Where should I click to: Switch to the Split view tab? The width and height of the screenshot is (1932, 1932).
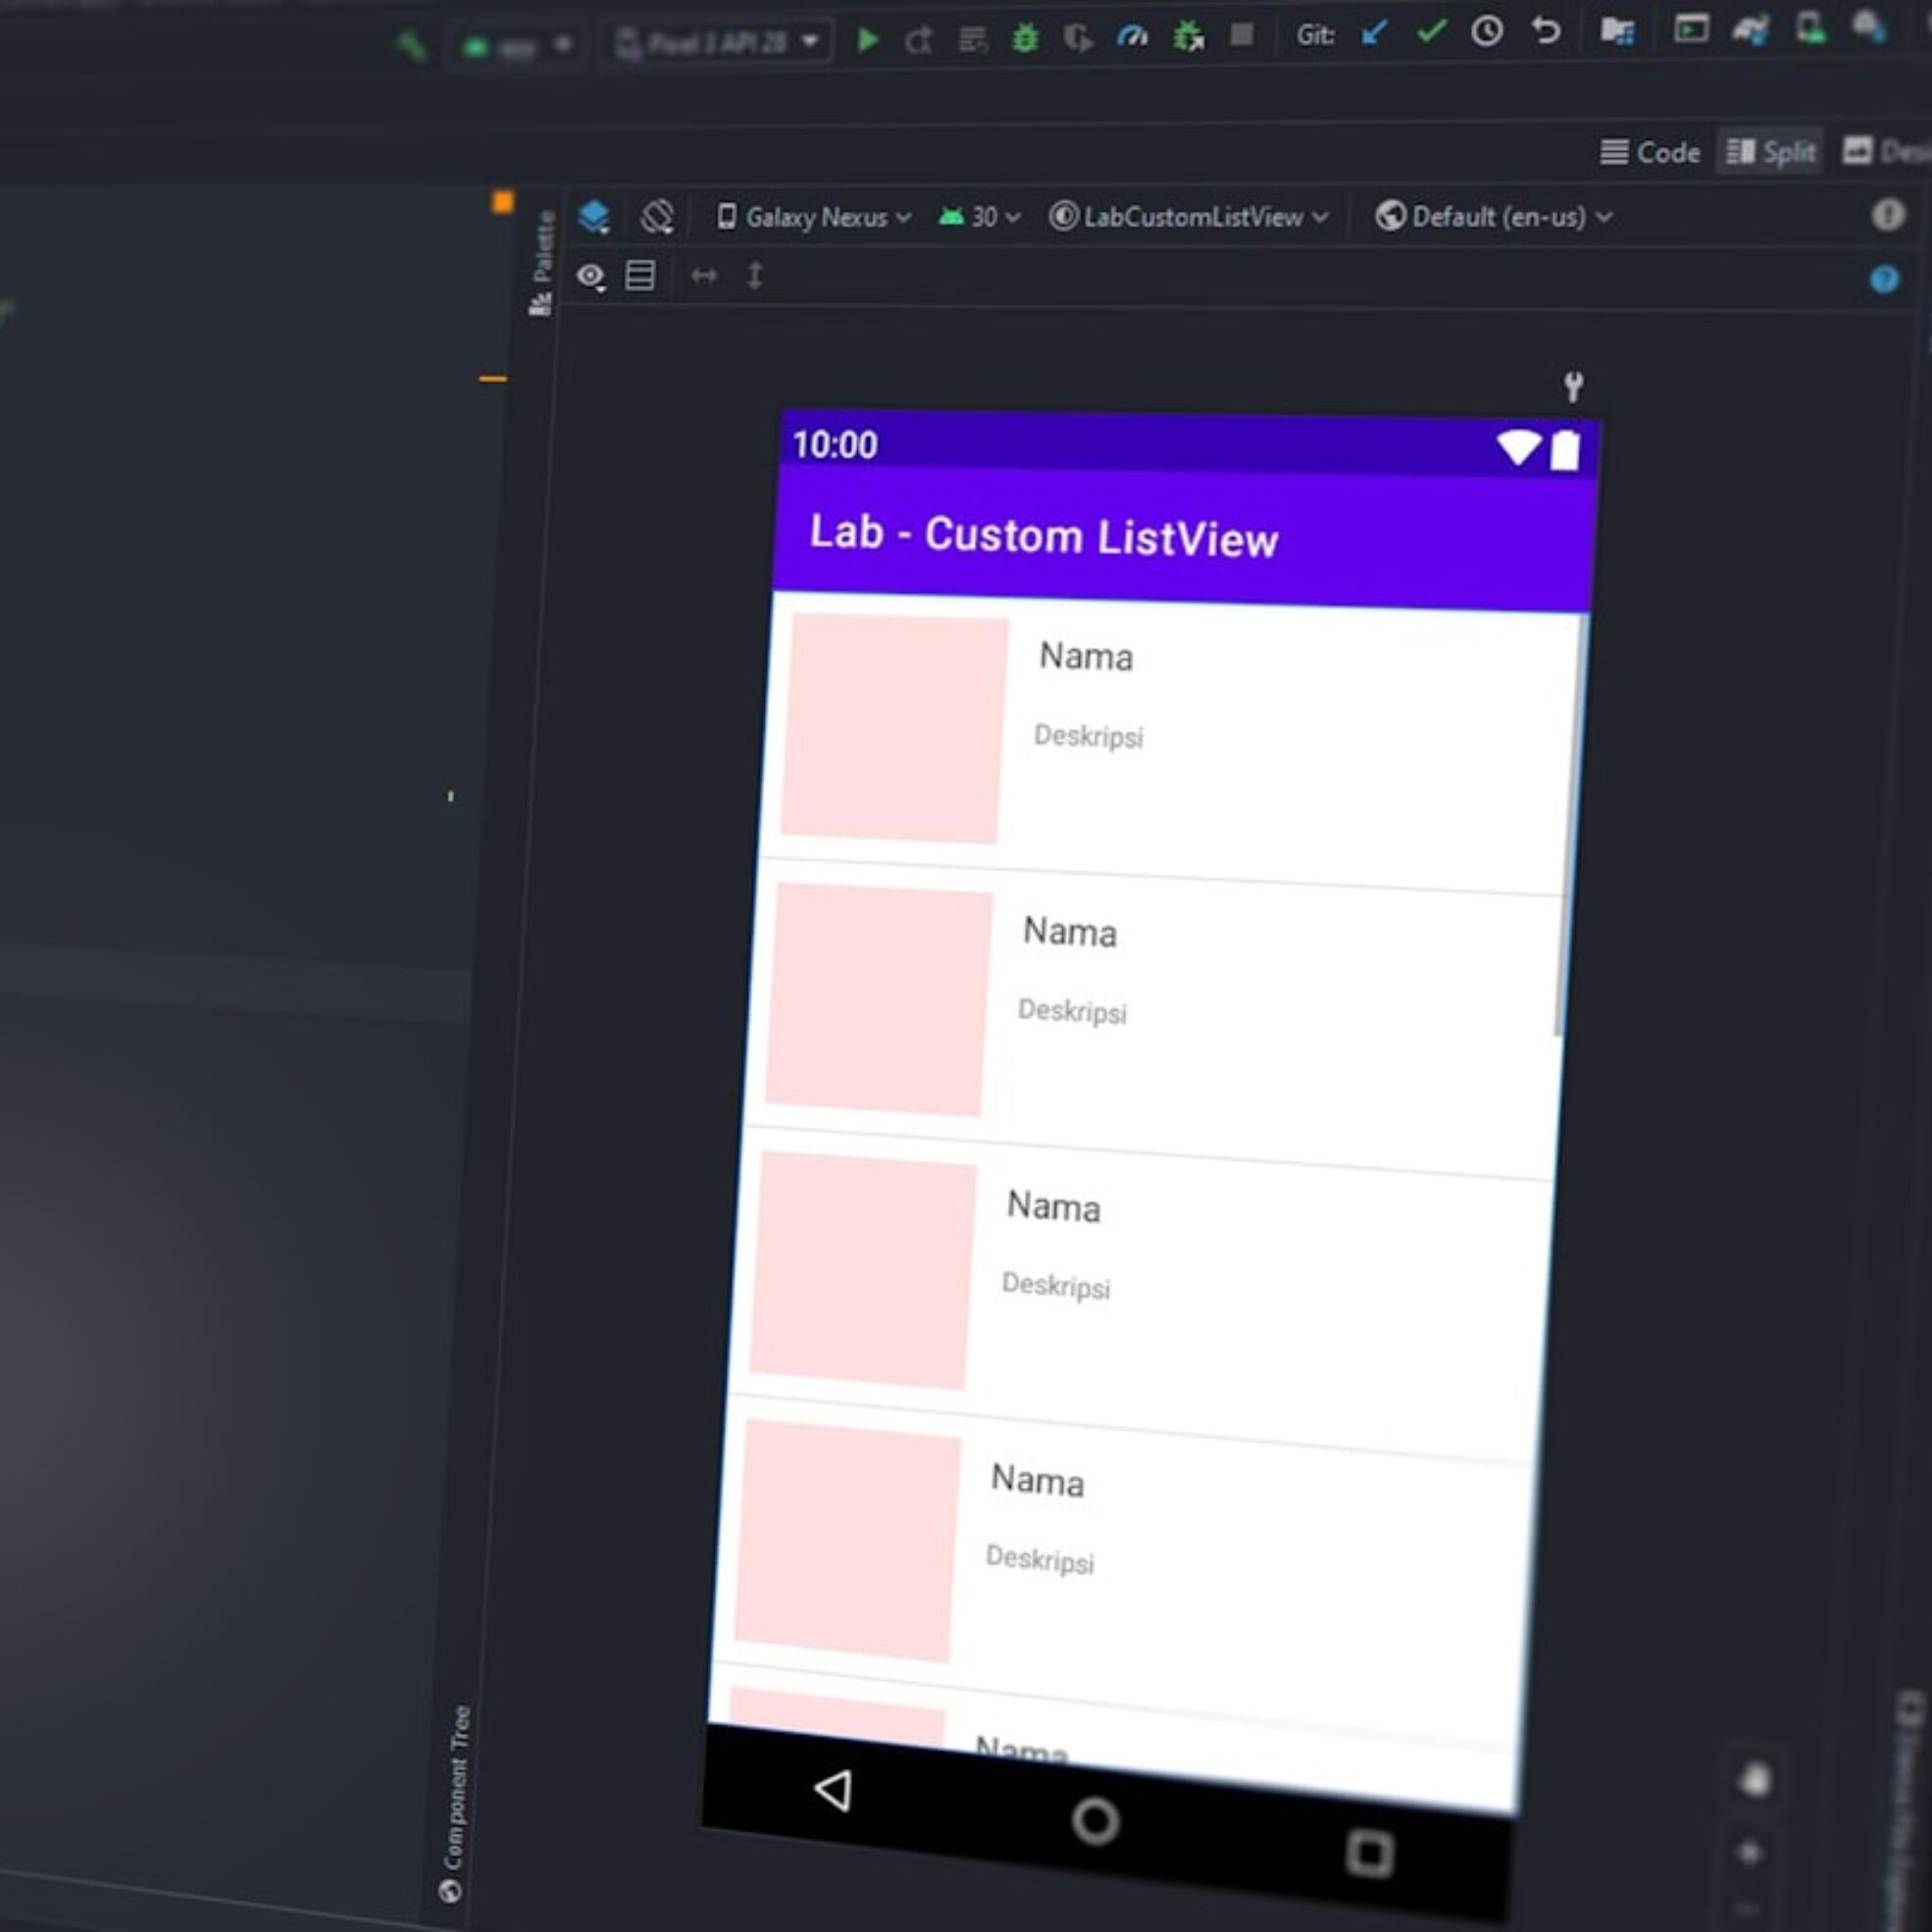click(1770, 152)
